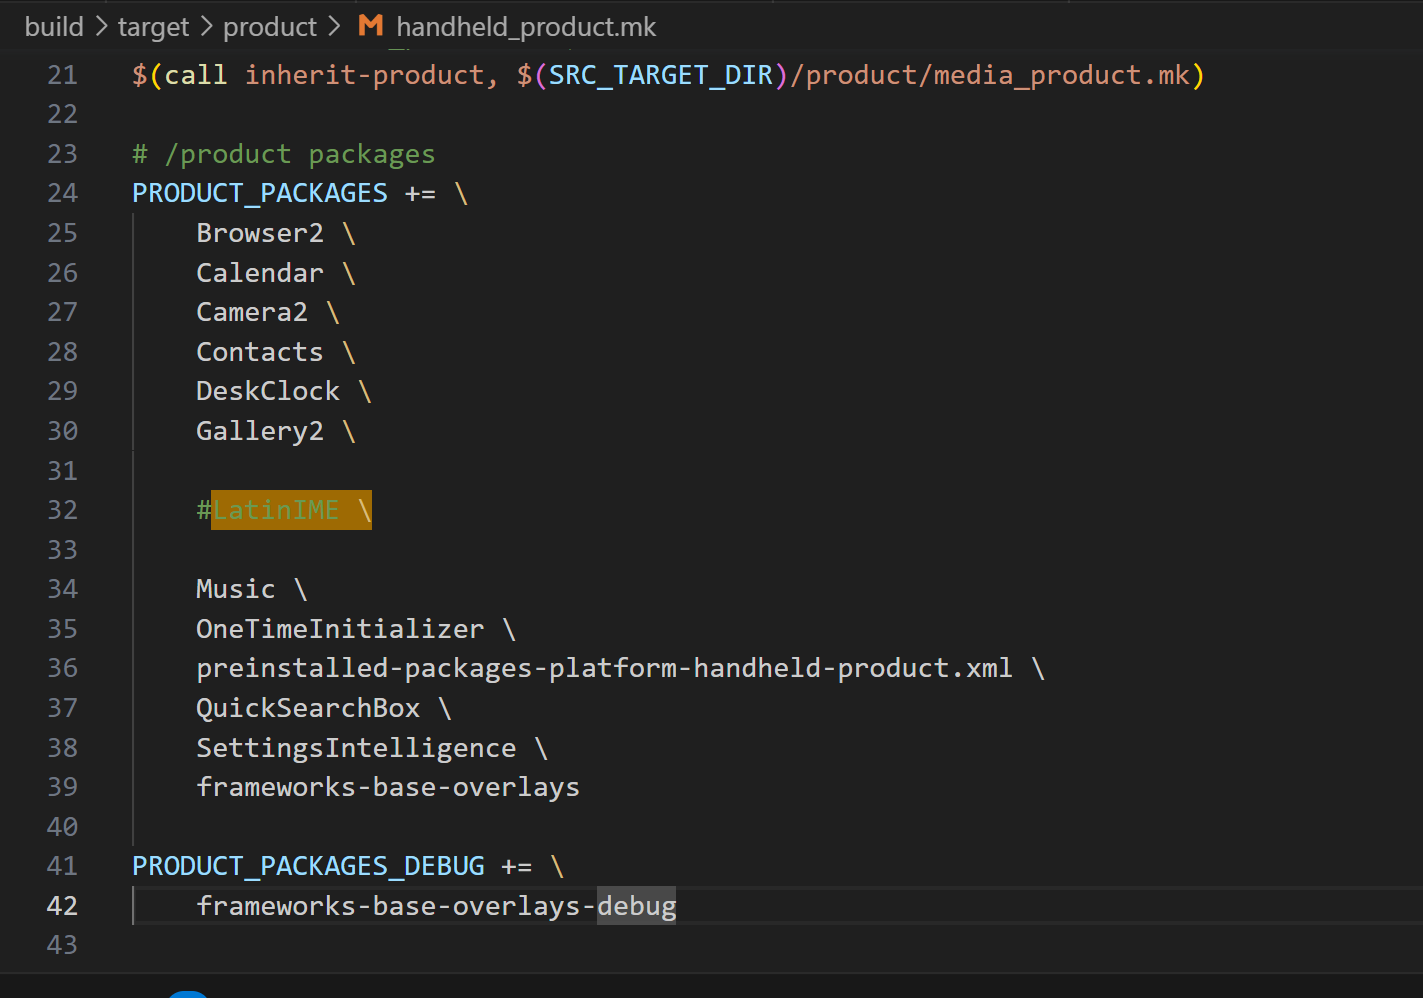Click the 'target' breadcrumb segment
This screenshot has width=1423, height=998.
(153, 27)
